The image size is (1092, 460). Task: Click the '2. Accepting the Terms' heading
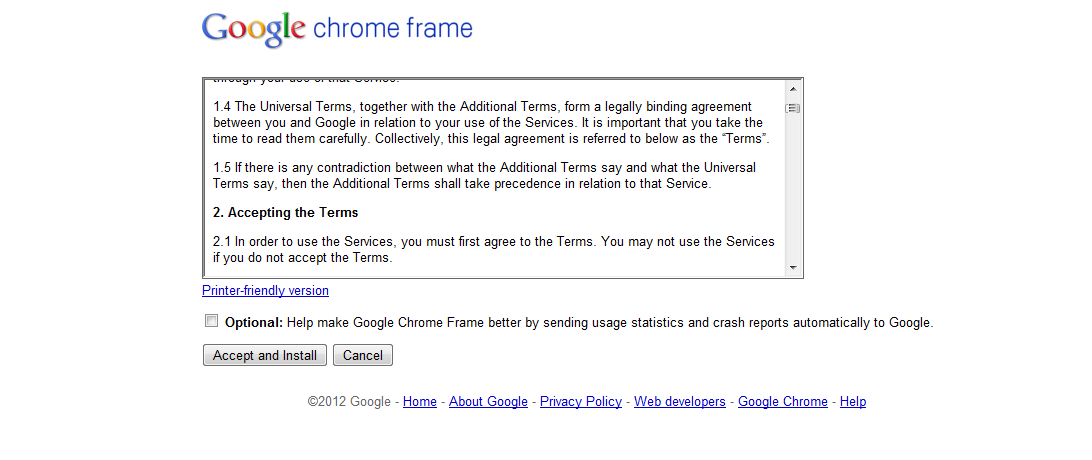pos(286,213)
